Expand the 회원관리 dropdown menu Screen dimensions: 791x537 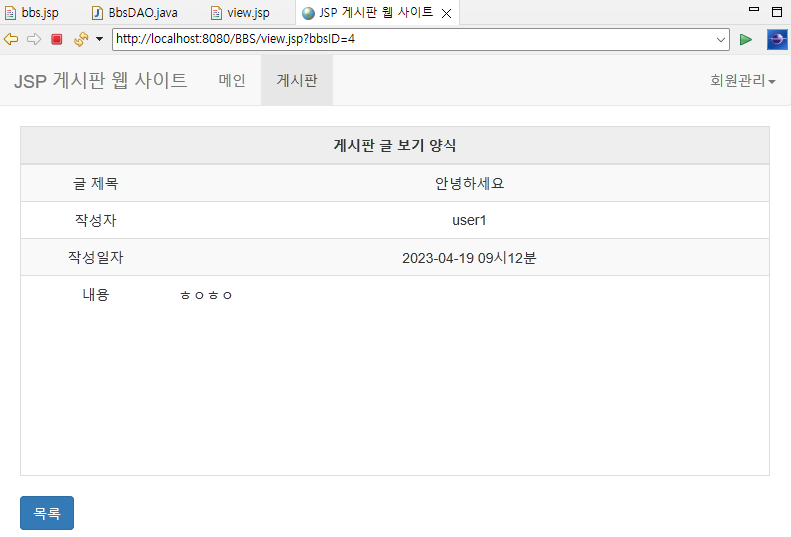[743, 80]
